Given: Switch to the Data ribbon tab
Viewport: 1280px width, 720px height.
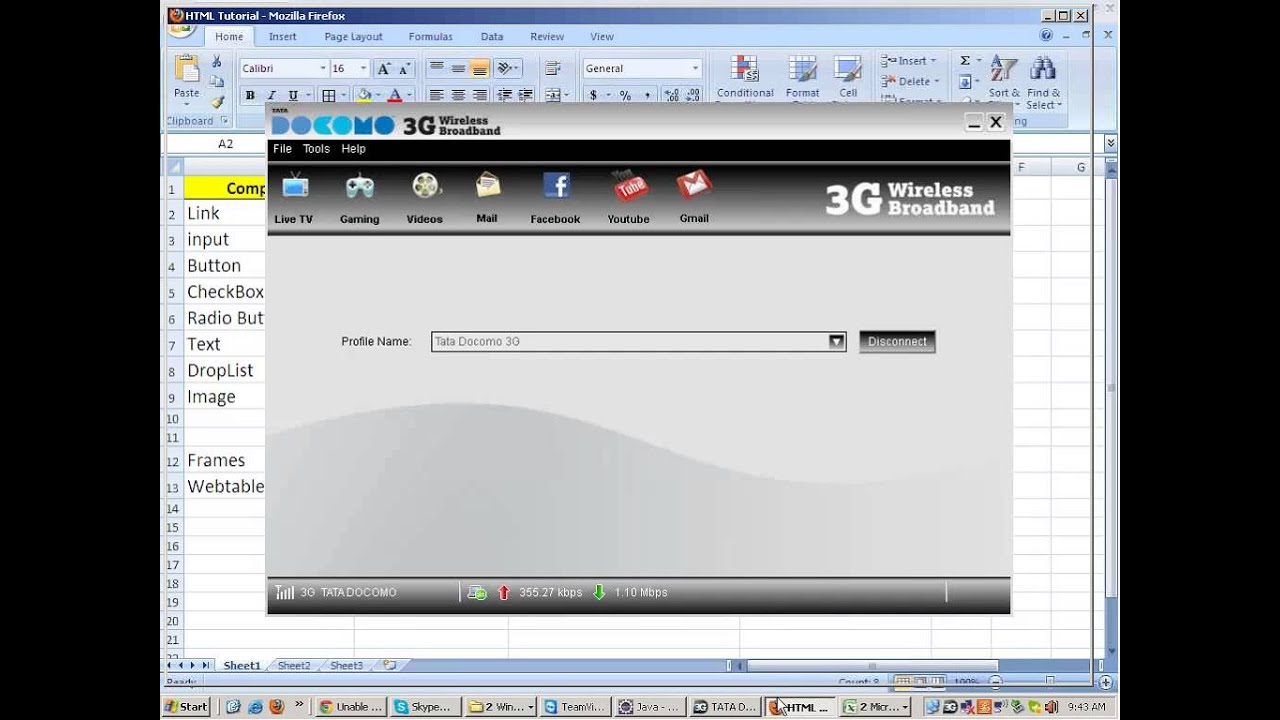Looking at the screenshot, I should 492,37.
